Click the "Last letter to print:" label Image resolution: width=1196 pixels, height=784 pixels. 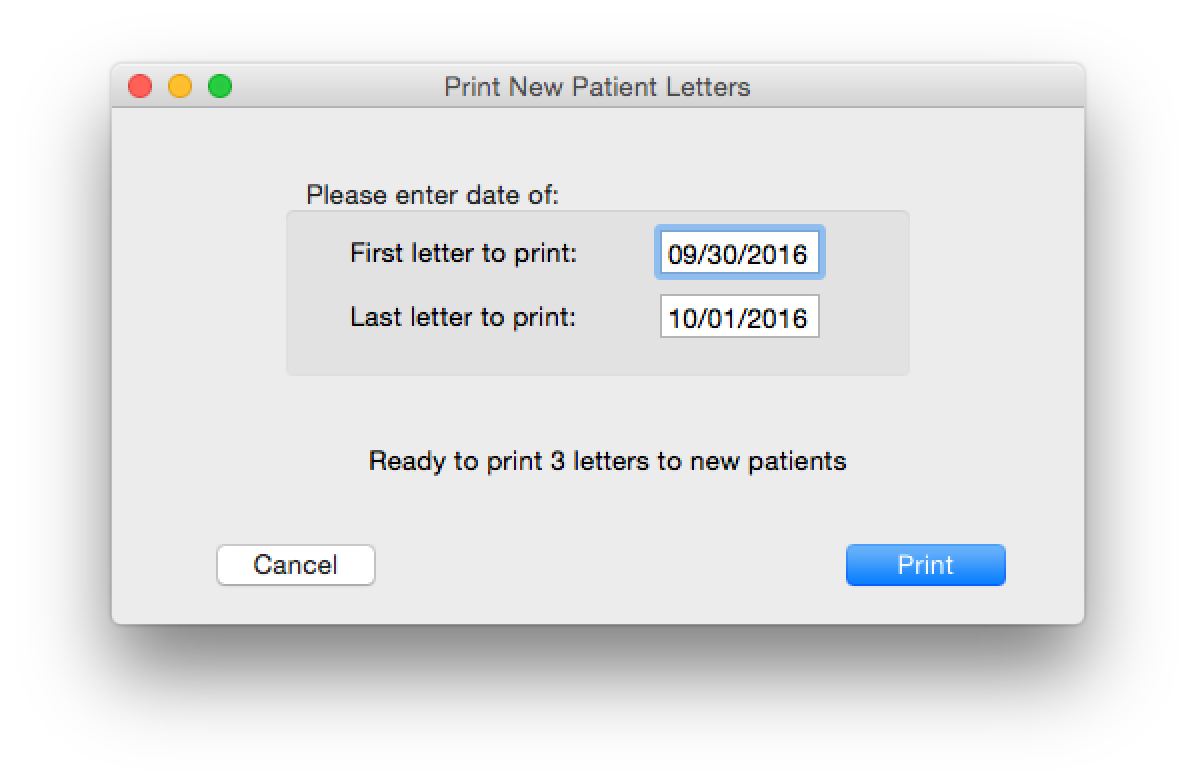pyautogui.click(x=463, y=318)
